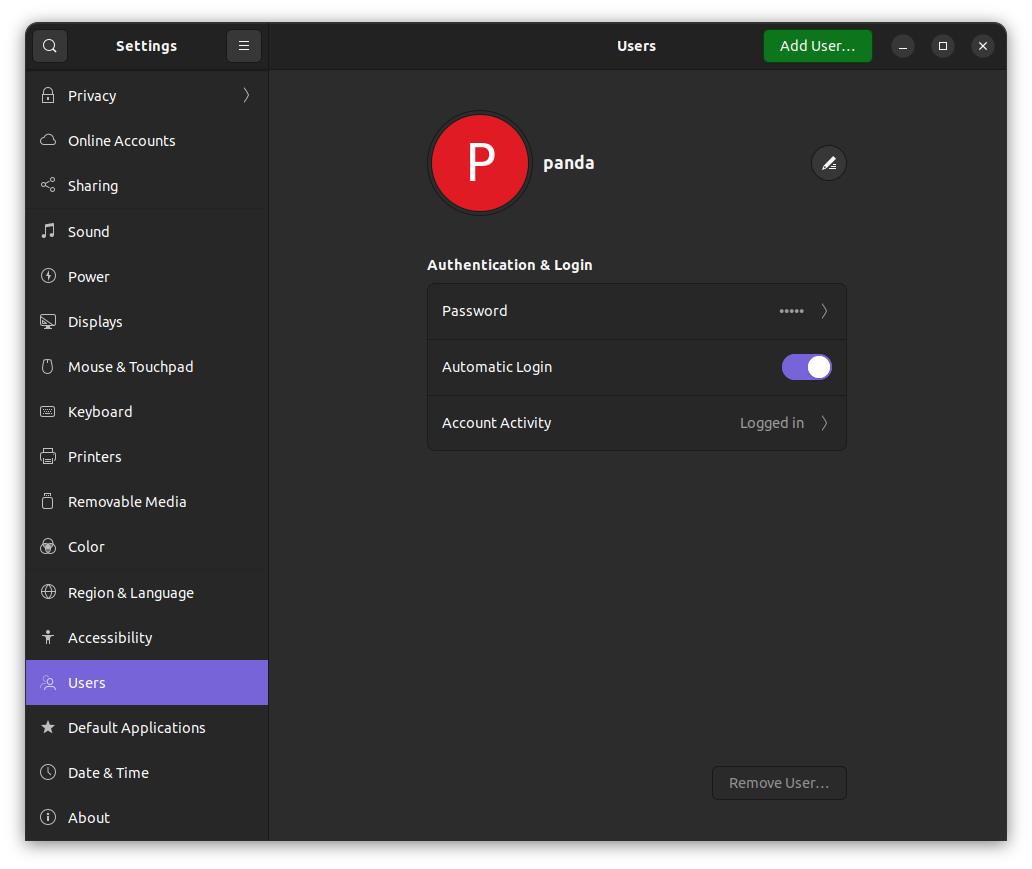
Task: Click the Password row label
Action: point(475,311)
